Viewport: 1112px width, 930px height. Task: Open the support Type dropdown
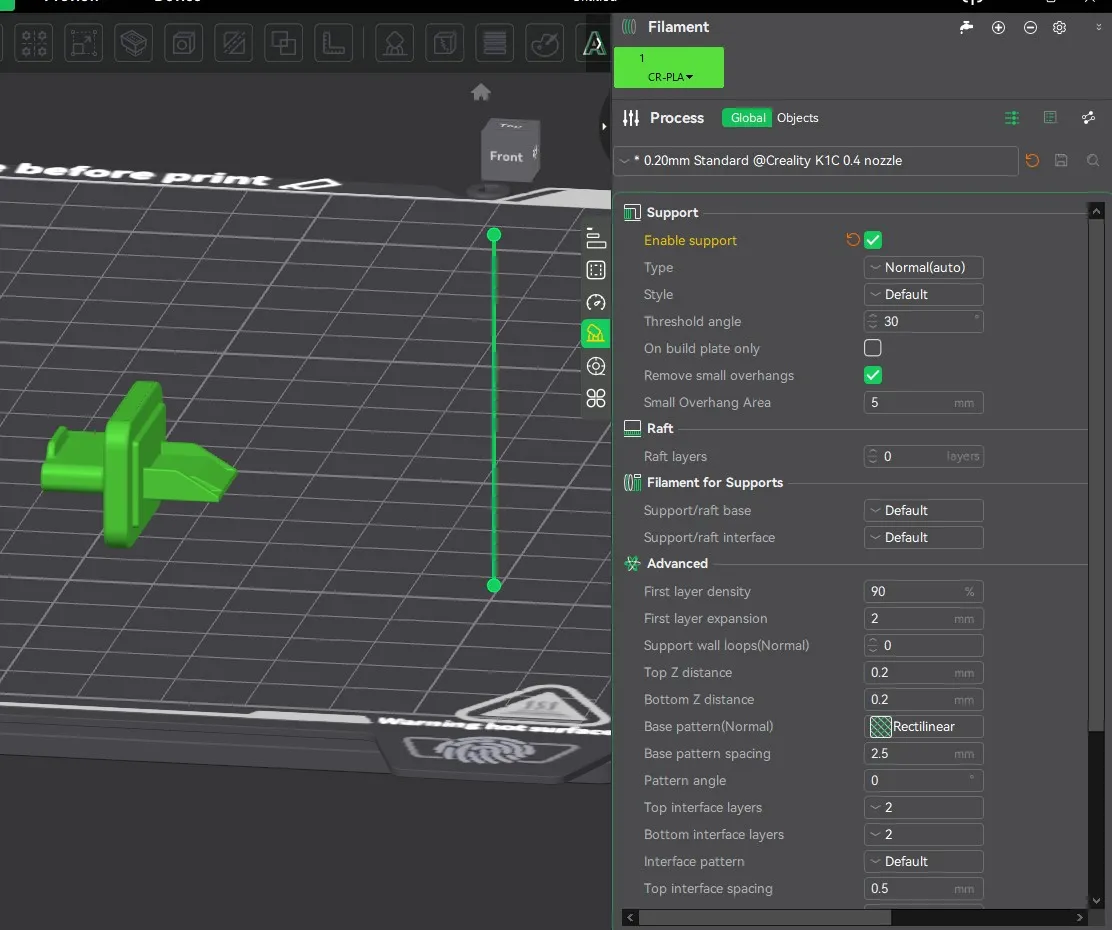coord(923,267)
